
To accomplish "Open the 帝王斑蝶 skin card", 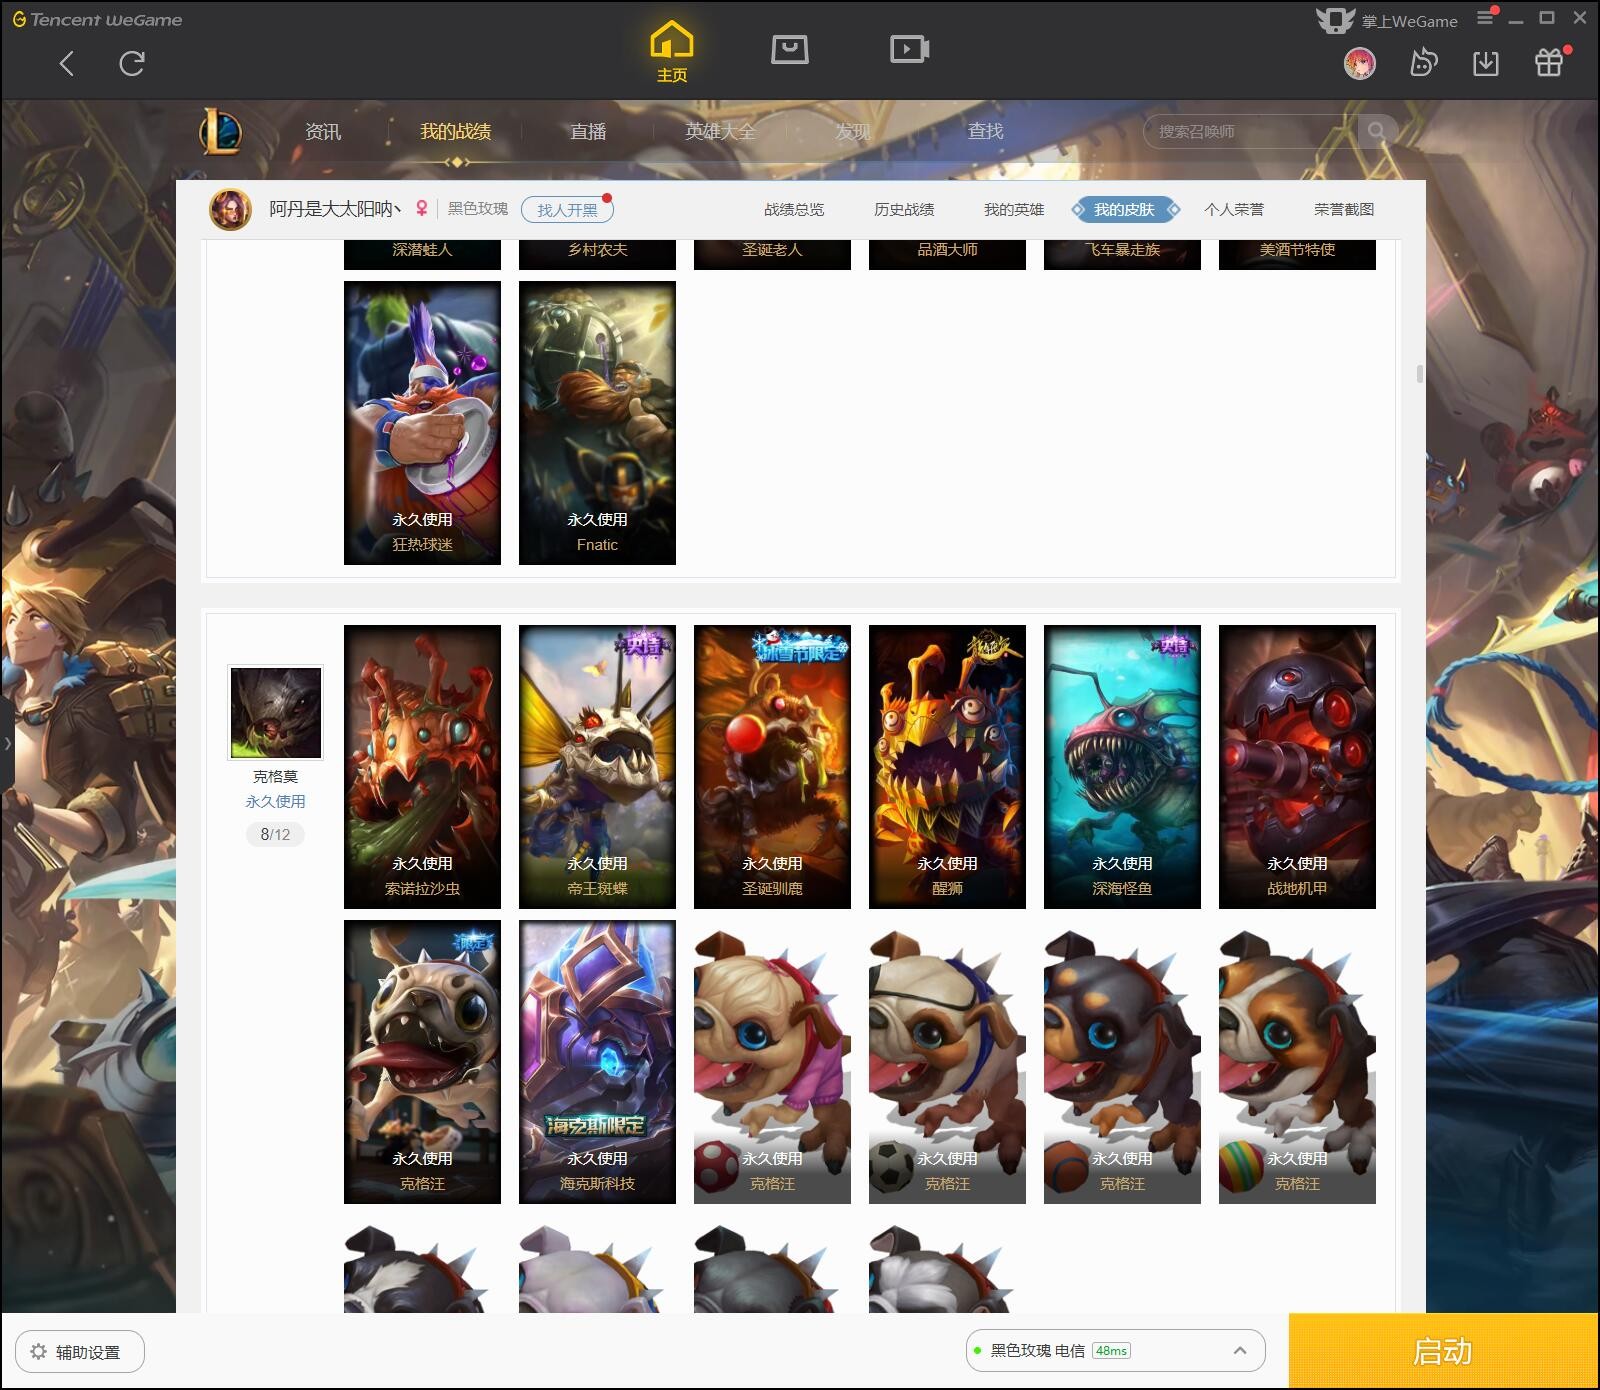I will [597, 767].
